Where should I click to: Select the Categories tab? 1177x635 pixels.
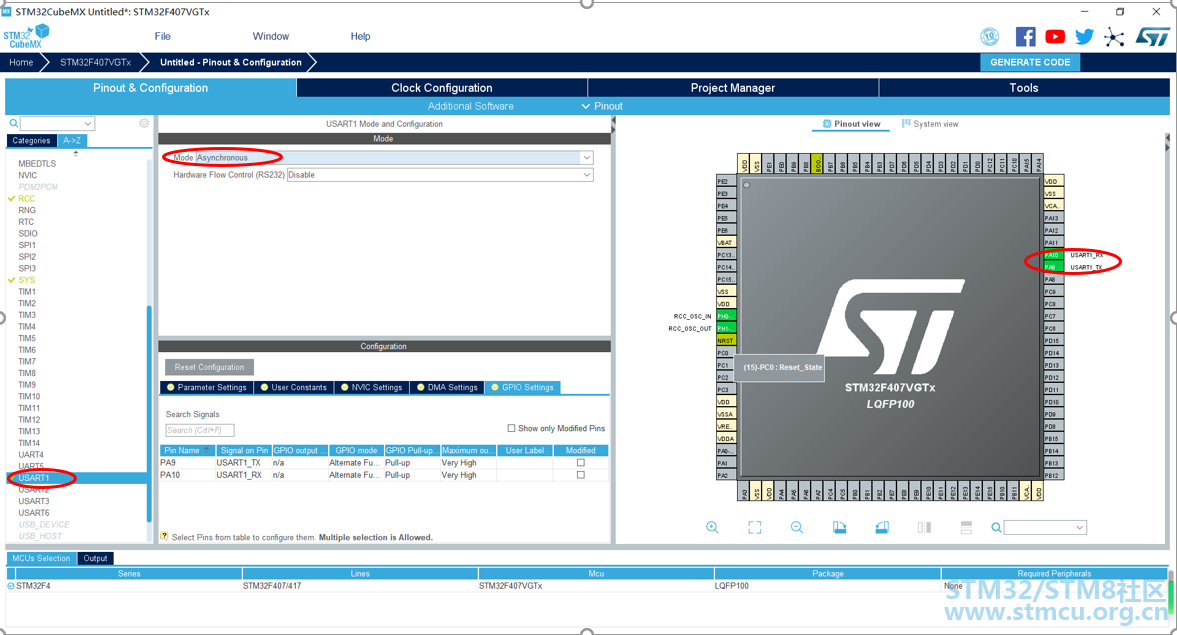pos(32,140)
